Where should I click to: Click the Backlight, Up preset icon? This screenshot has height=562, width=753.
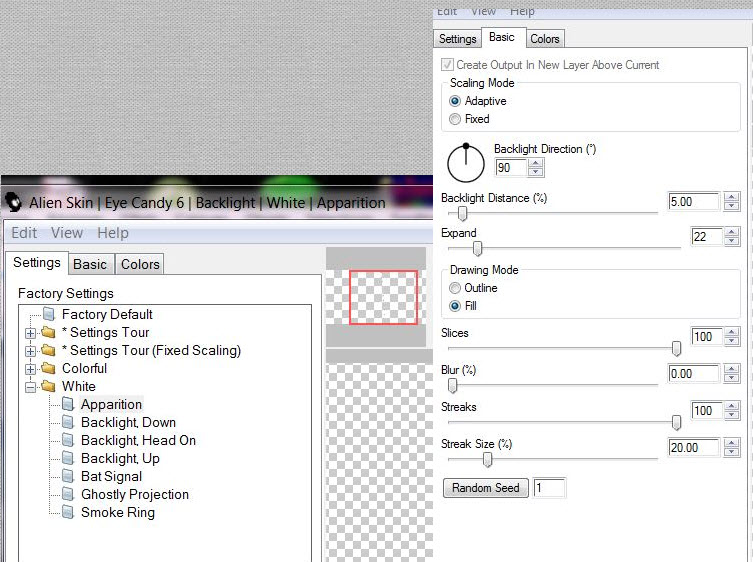pyautogui.click(x=68, y=458)
